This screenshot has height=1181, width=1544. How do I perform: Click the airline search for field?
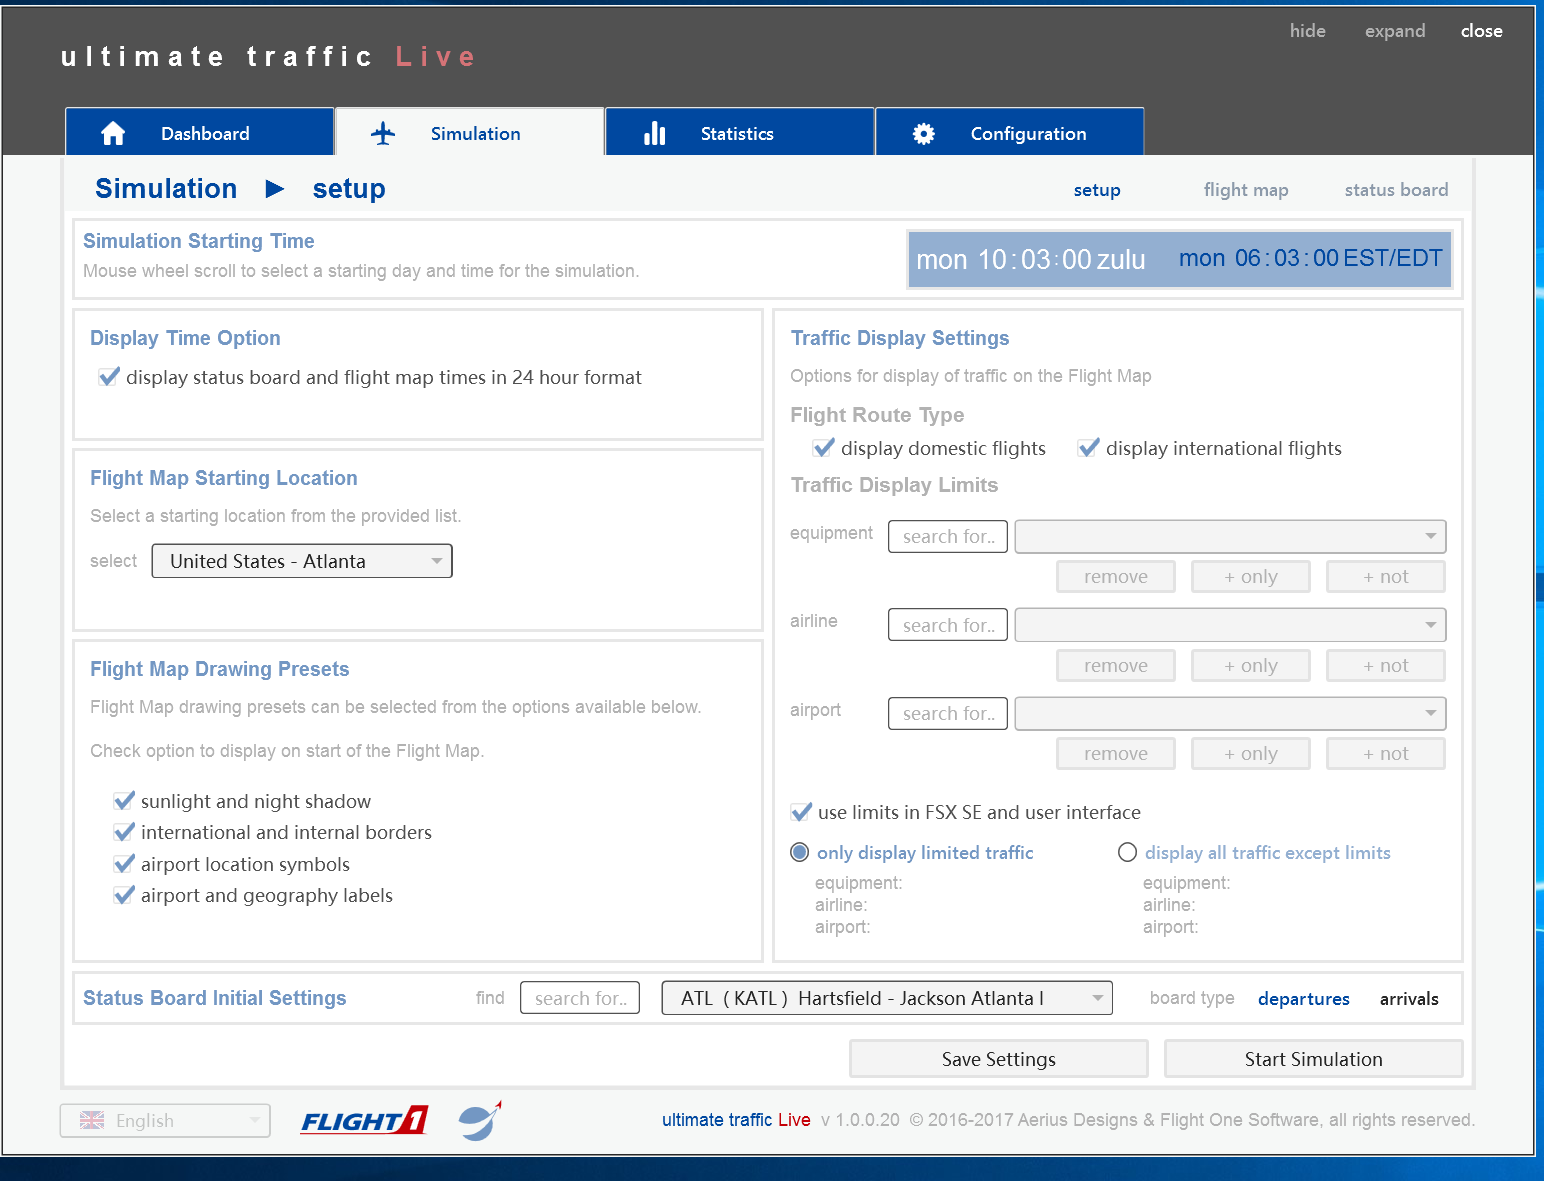(x=947, y=625)
